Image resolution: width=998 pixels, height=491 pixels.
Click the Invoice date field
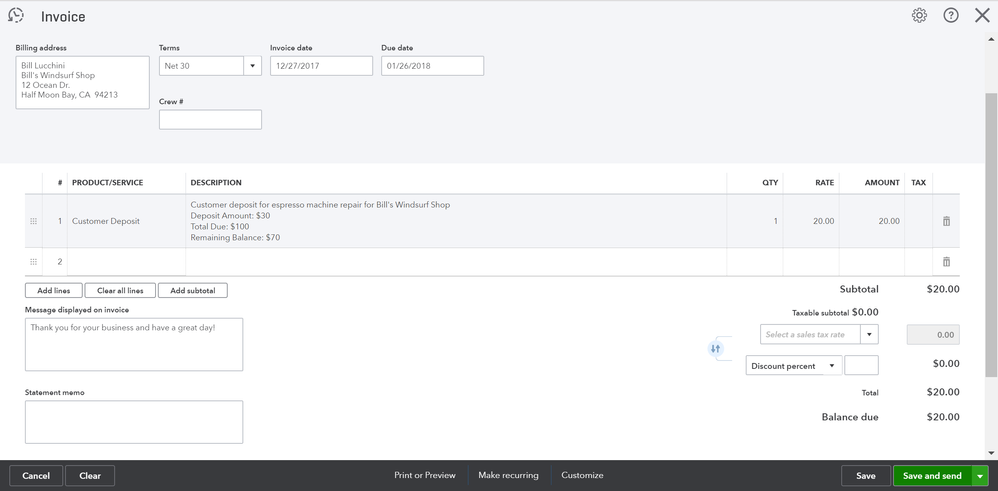321,66
